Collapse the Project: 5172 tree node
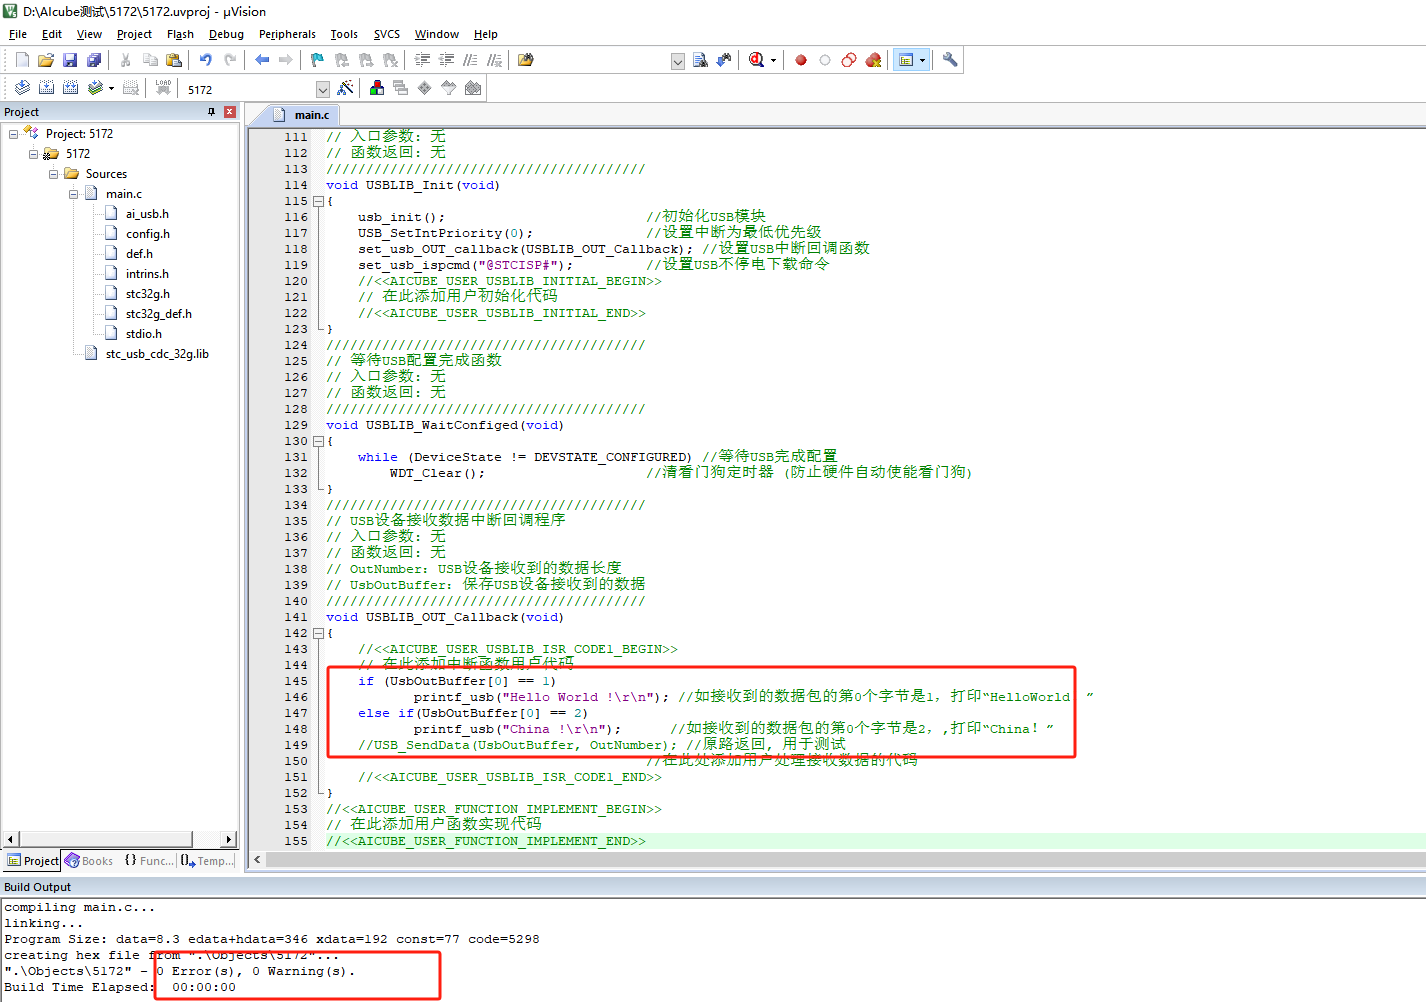 click(13, 133)
